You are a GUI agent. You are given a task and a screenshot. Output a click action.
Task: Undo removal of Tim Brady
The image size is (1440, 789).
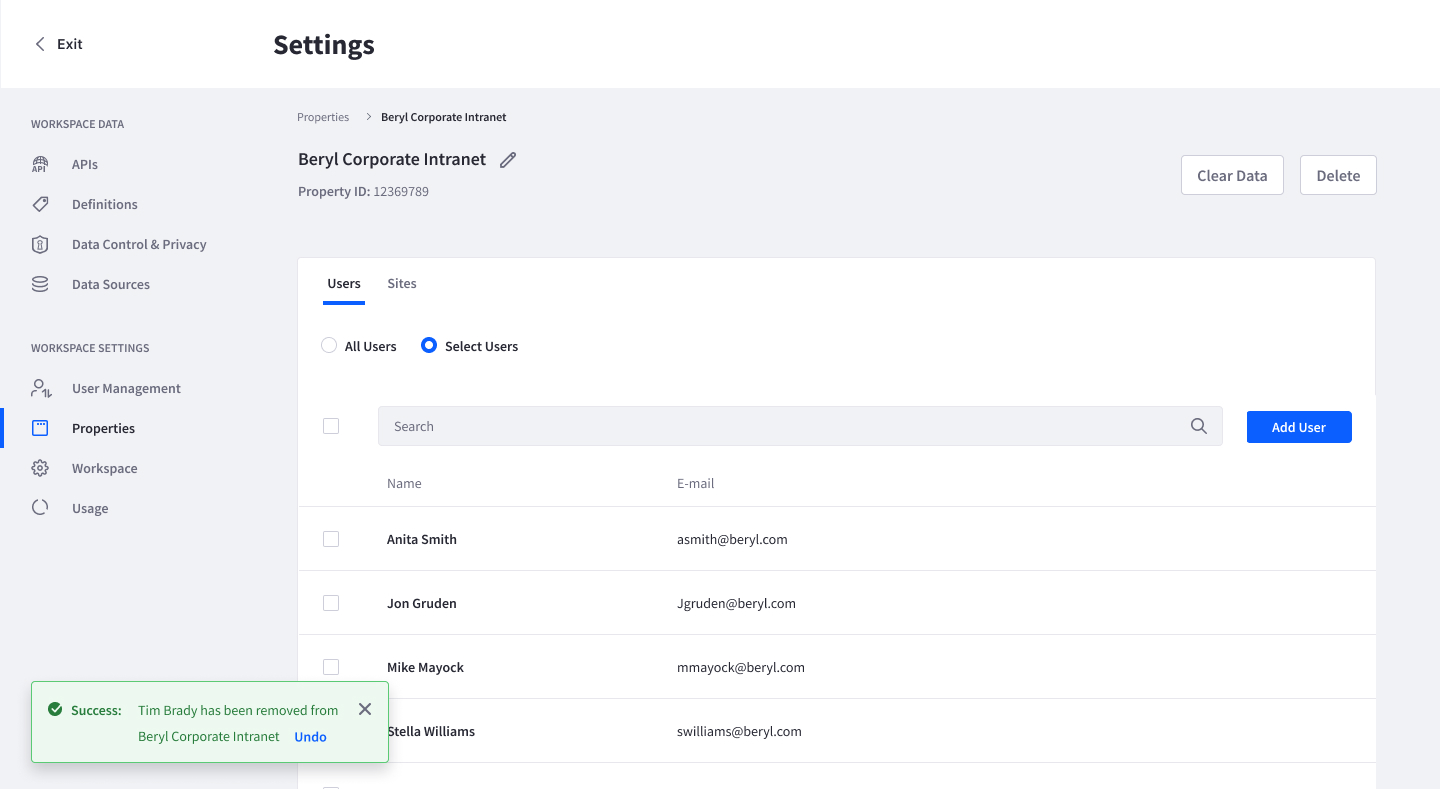tap(310, 737)
